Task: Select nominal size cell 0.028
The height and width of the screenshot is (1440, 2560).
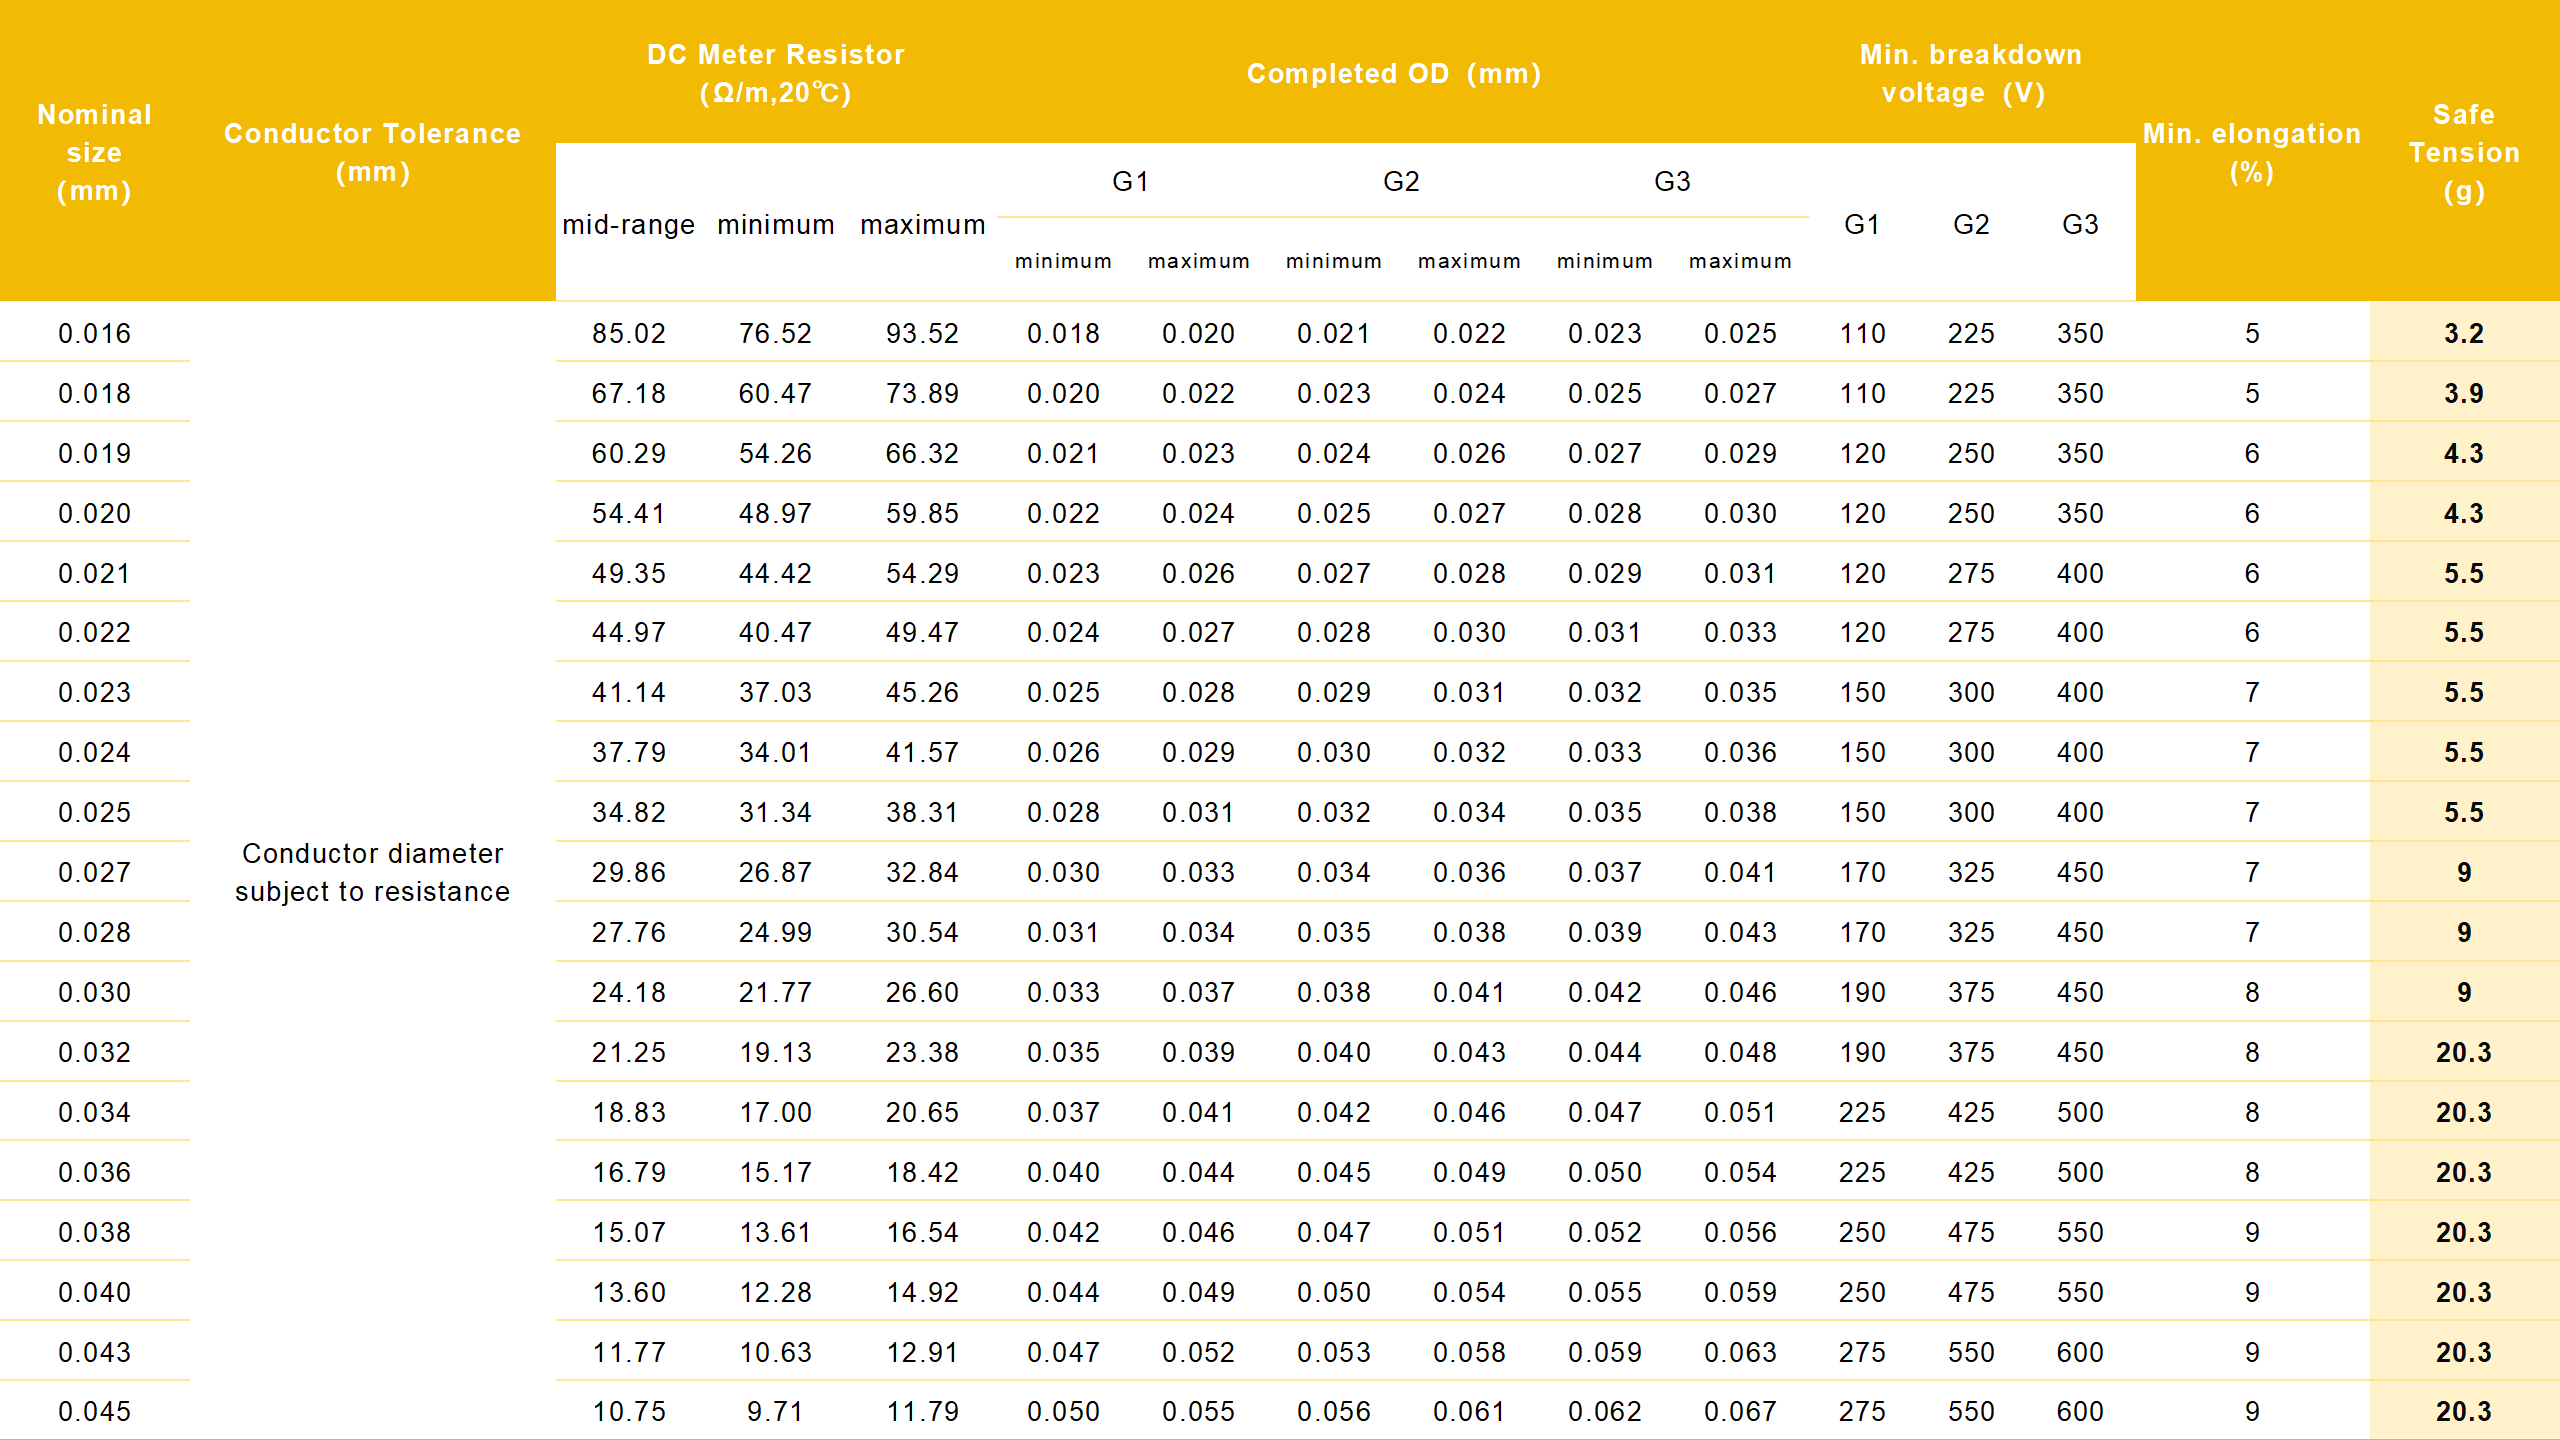Action: pos(94,932)
